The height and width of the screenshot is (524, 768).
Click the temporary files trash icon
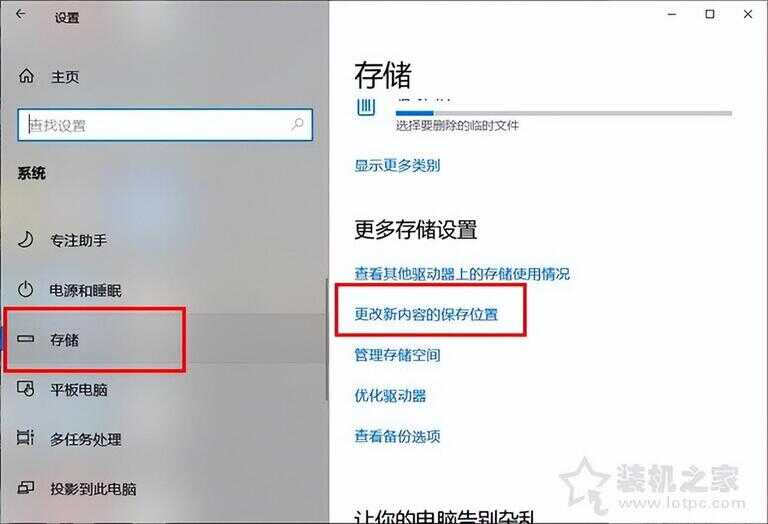pyautogui.click(x=366, y=107)
